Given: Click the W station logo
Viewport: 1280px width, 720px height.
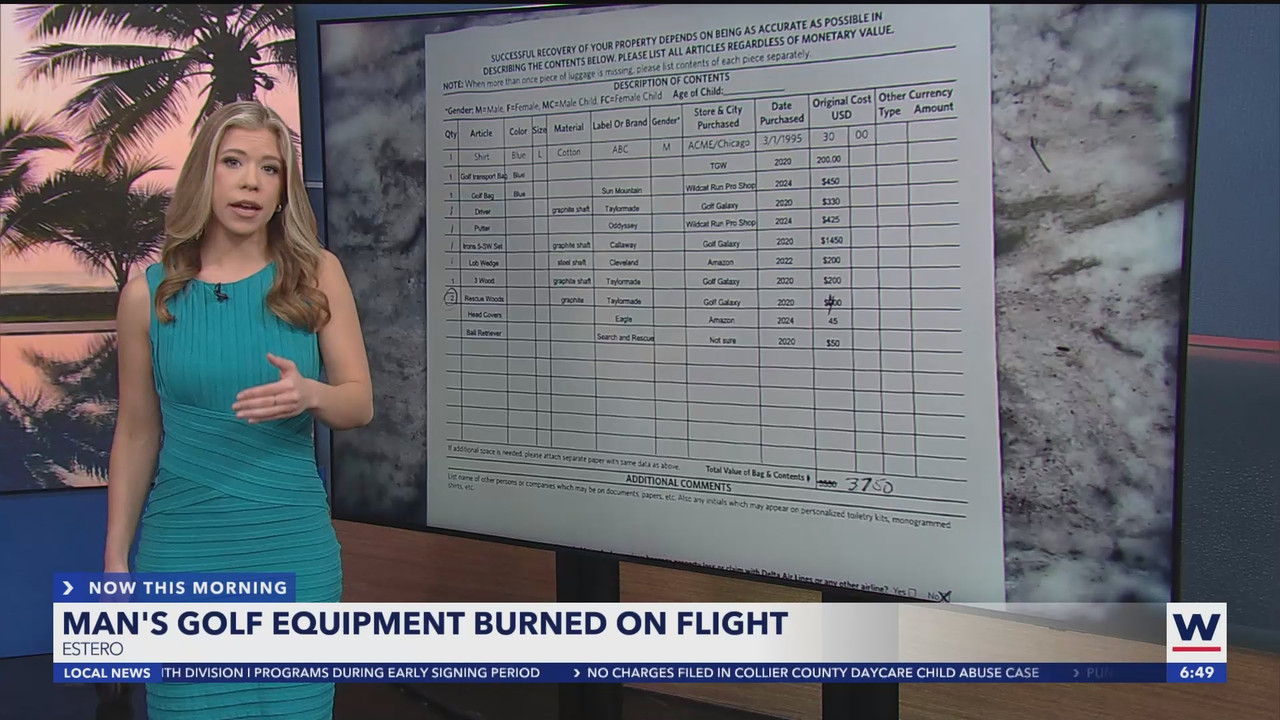Looking at the screenshot, I should coord(1196,632).
